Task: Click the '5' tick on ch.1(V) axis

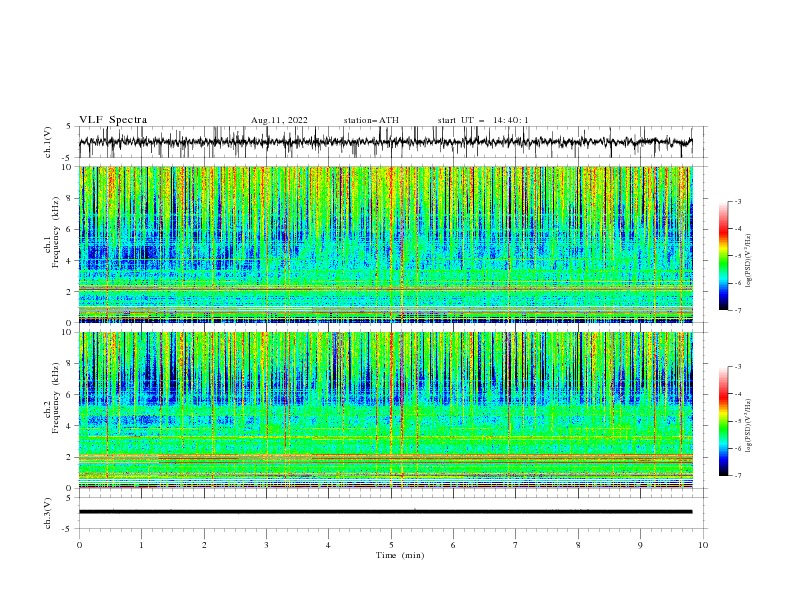Action: coord(70,126)
